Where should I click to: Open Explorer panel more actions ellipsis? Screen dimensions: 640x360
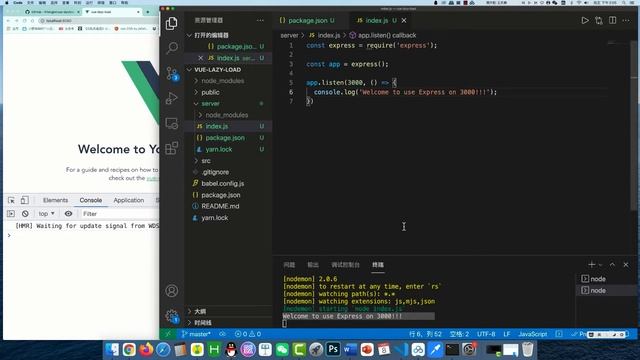(260, 20)
